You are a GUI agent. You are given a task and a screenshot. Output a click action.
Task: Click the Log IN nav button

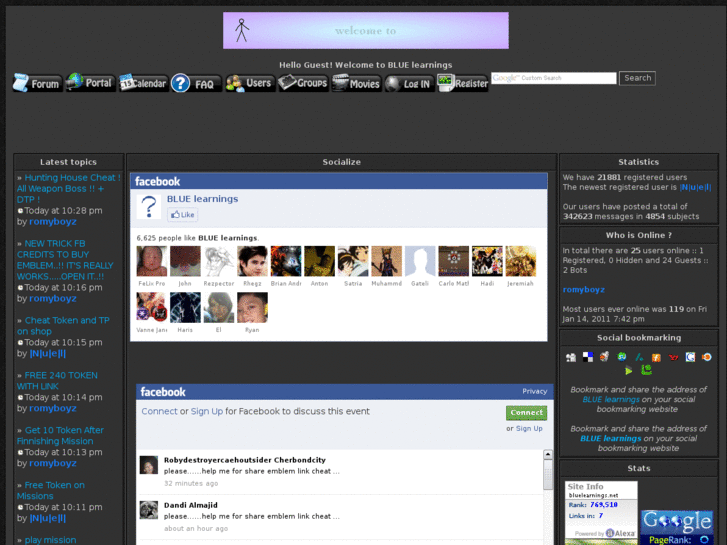coord(409,83)
